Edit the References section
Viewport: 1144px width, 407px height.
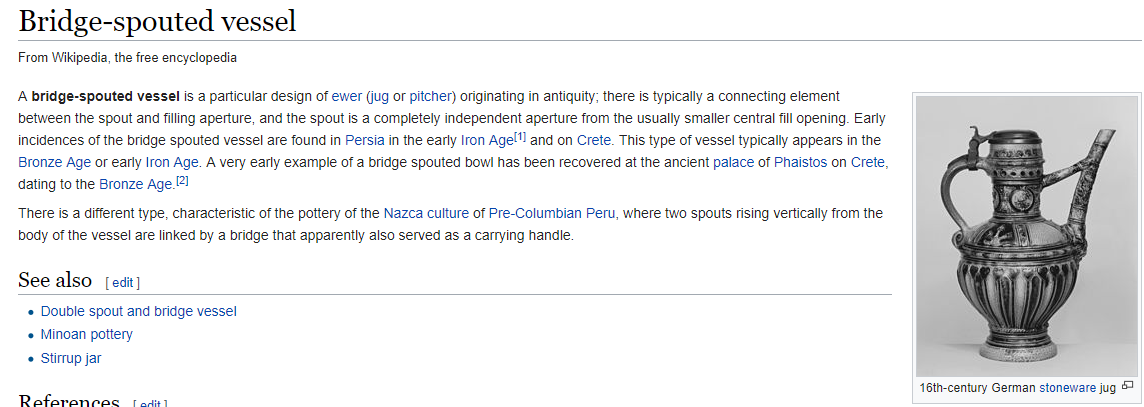(x=149, y=403)
